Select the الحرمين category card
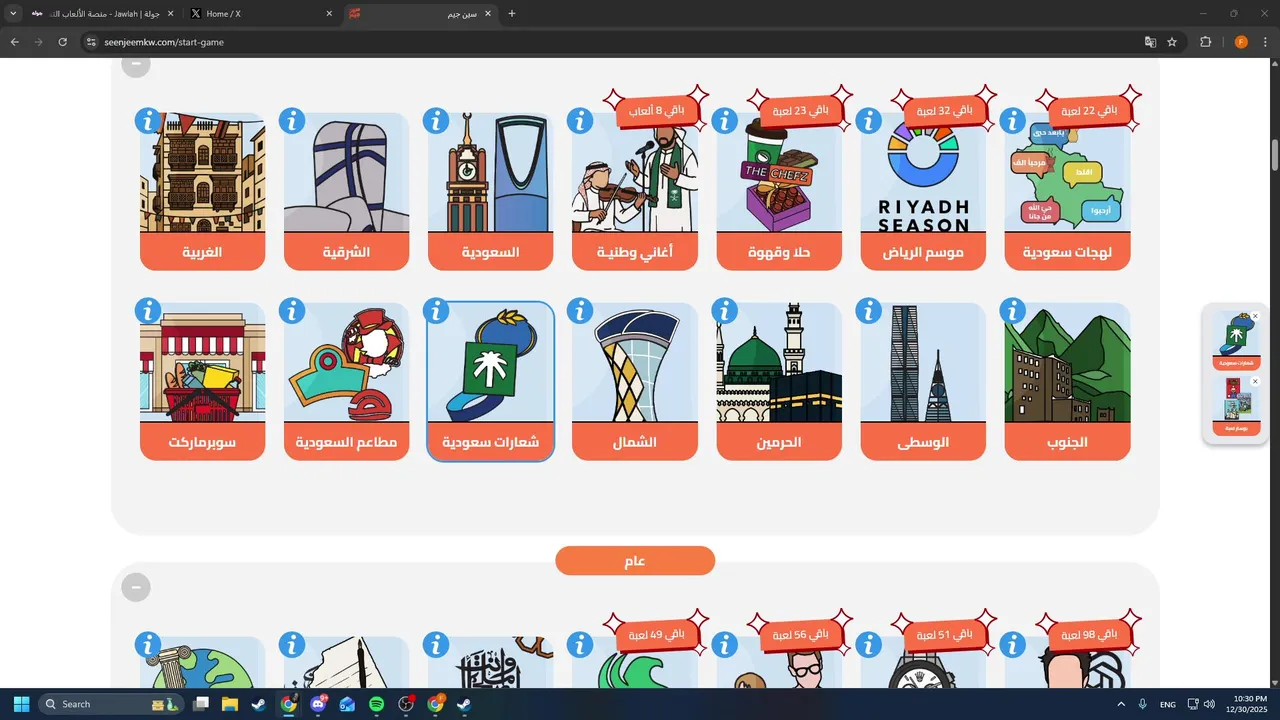The image size is (1280, 720). 779,381
